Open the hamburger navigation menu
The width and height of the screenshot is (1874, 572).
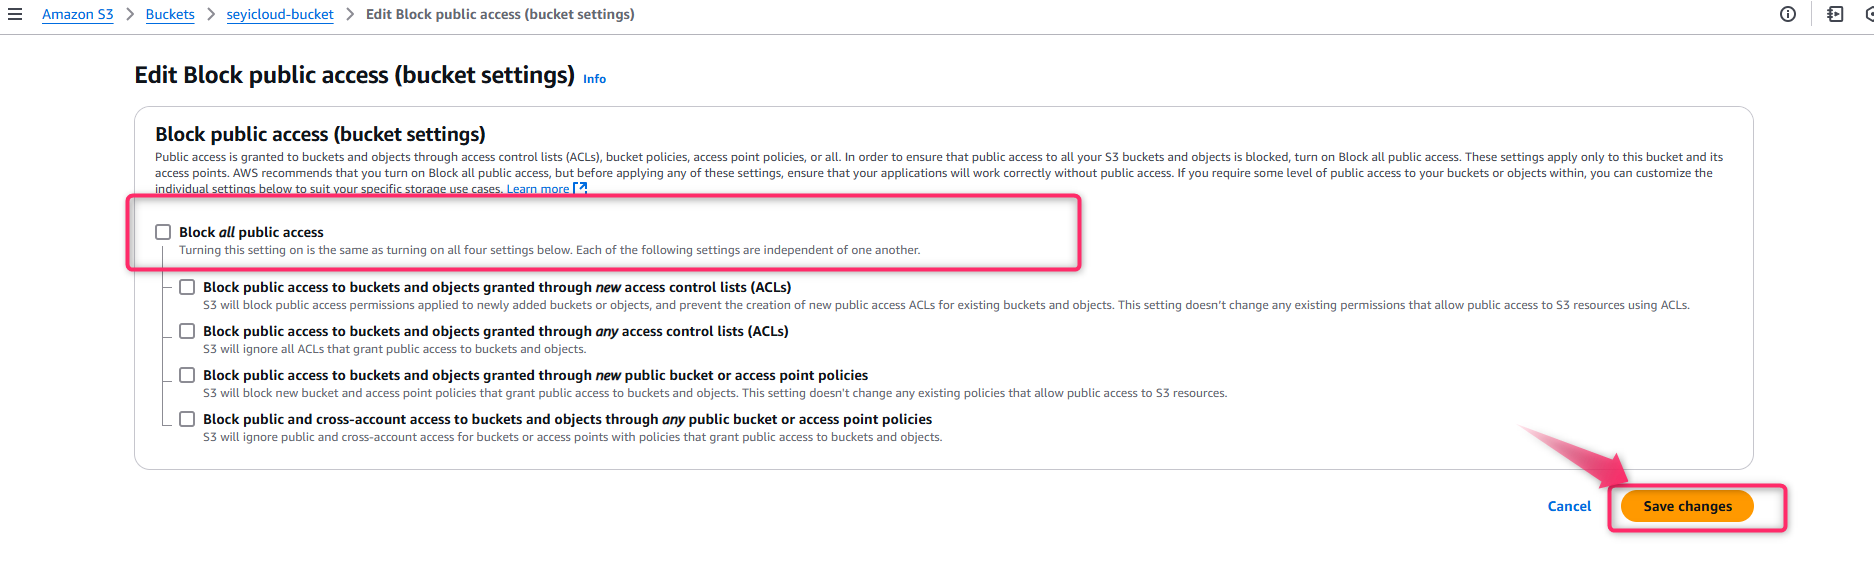click(x=15, y=14)
